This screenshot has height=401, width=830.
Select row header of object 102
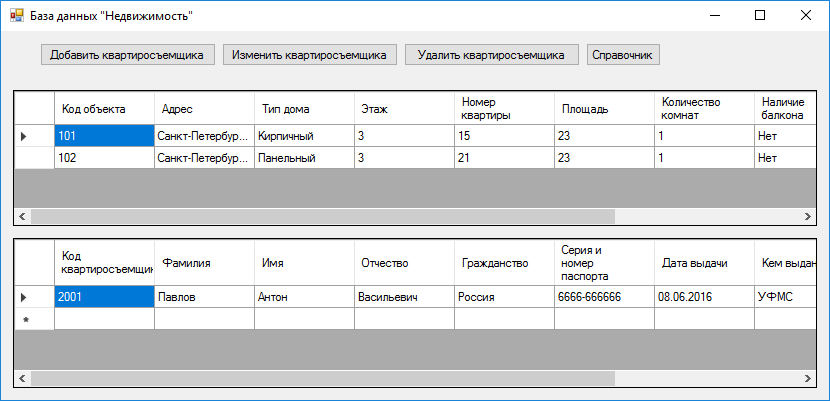point(34,158)
